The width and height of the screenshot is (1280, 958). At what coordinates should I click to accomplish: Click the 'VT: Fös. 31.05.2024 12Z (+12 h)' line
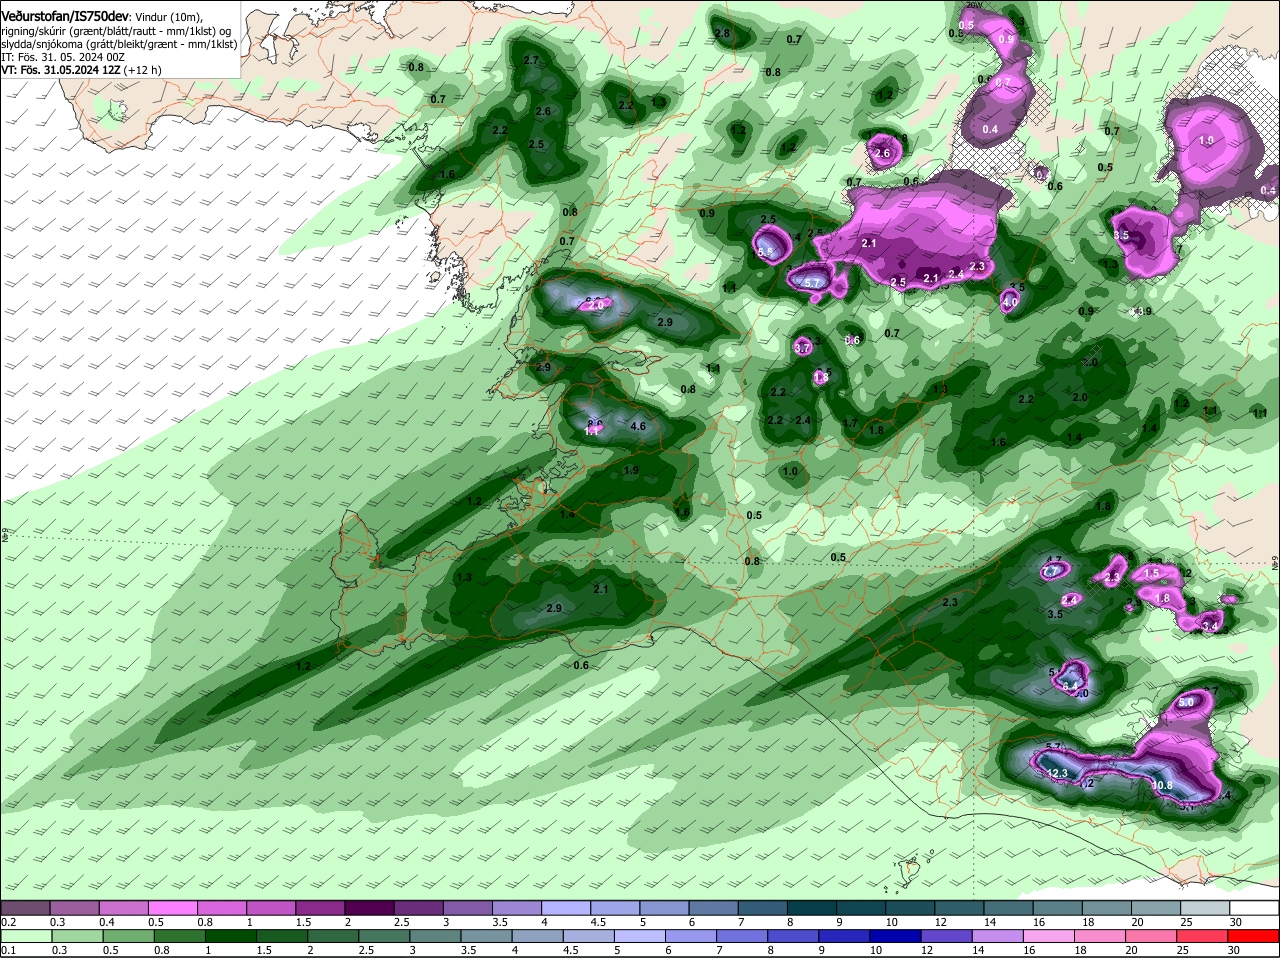click(x=81, y=70)
